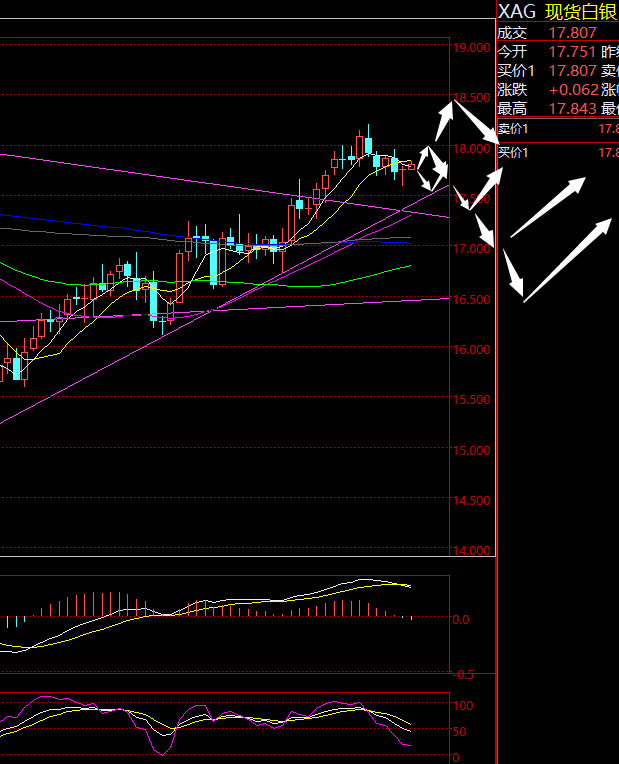Click the magenta KDJ line endpoint
The width and height of the screenshot is (619, 764).
tap(409, 745)
